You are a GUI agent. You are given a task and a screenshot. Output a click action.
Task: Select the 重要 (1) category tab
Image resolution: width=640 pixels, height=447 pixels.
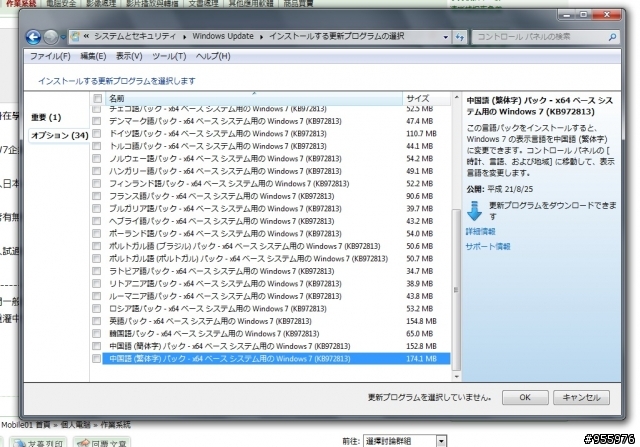(47, 118)
